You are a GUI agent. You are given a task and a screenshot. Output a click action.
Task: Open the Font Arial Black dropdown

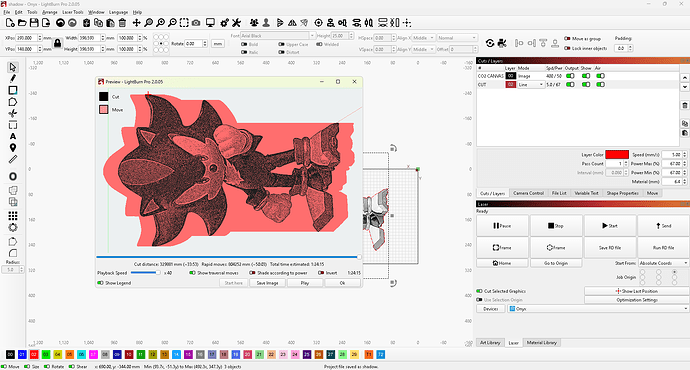click(x=278, y=36)
